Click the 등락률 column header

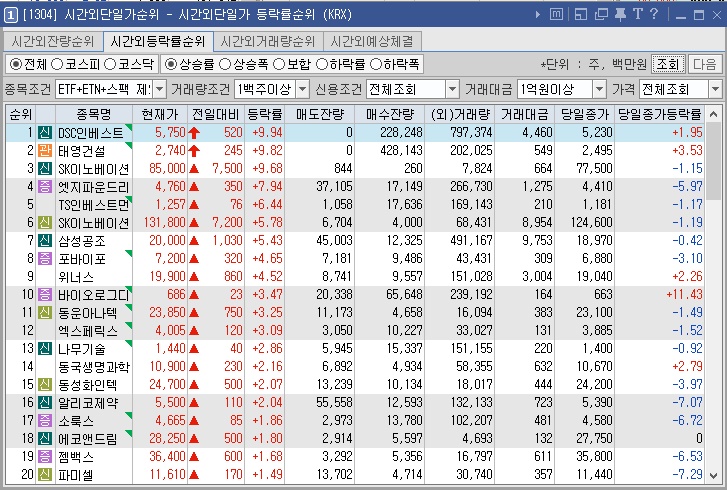point(265,114)
